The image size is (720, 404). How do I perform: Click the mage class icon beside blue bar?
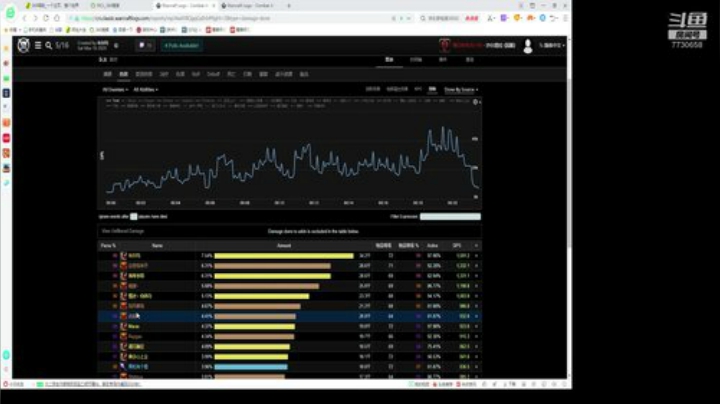124,366
